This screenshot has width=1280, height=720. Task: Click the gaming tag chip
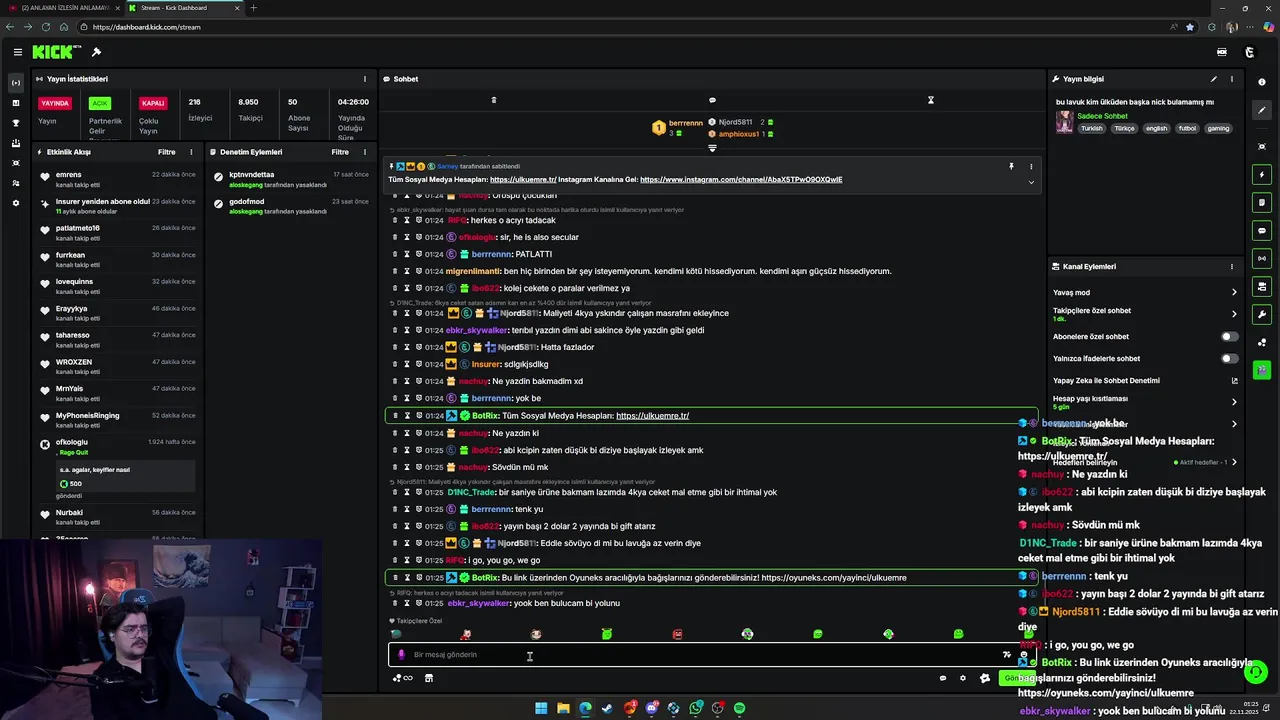point(1218,128)
